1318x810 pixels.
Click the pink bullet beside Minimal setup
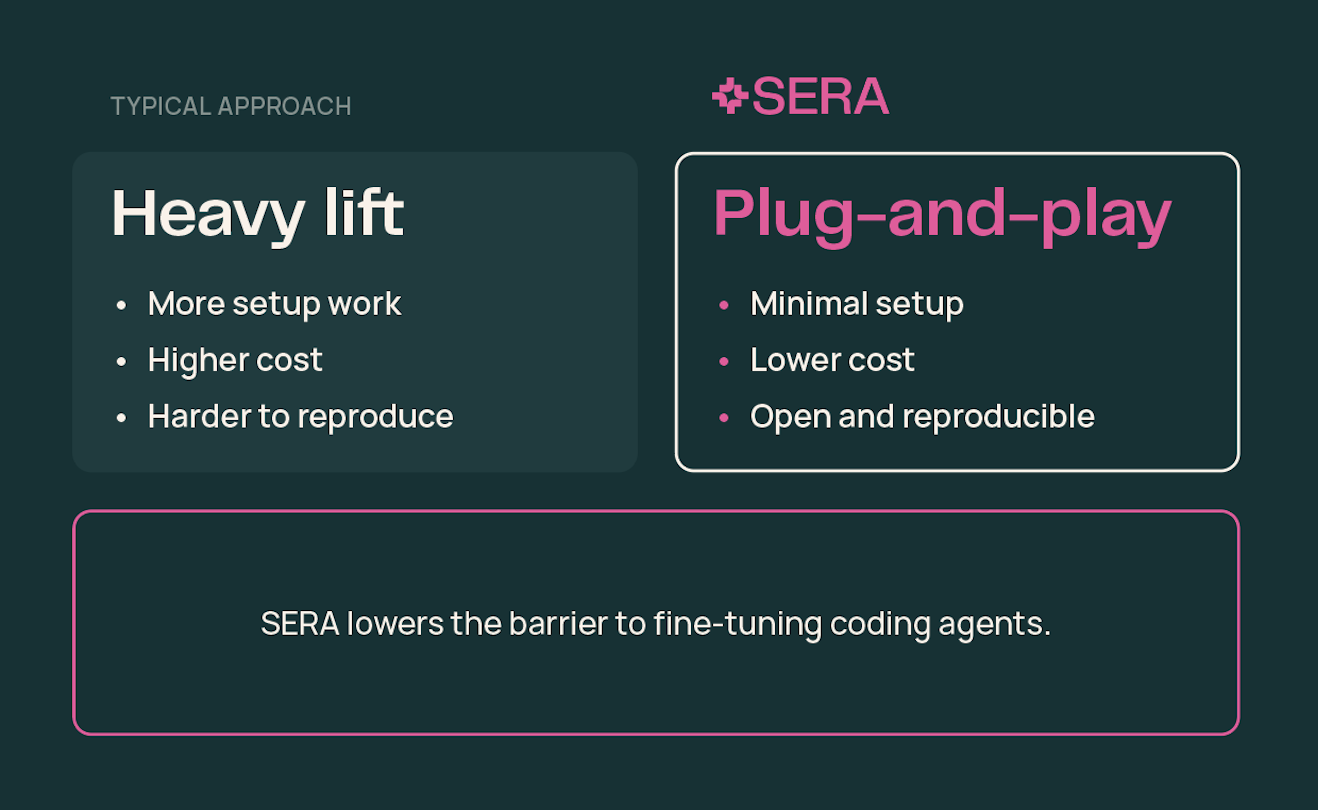click(724, 305)
